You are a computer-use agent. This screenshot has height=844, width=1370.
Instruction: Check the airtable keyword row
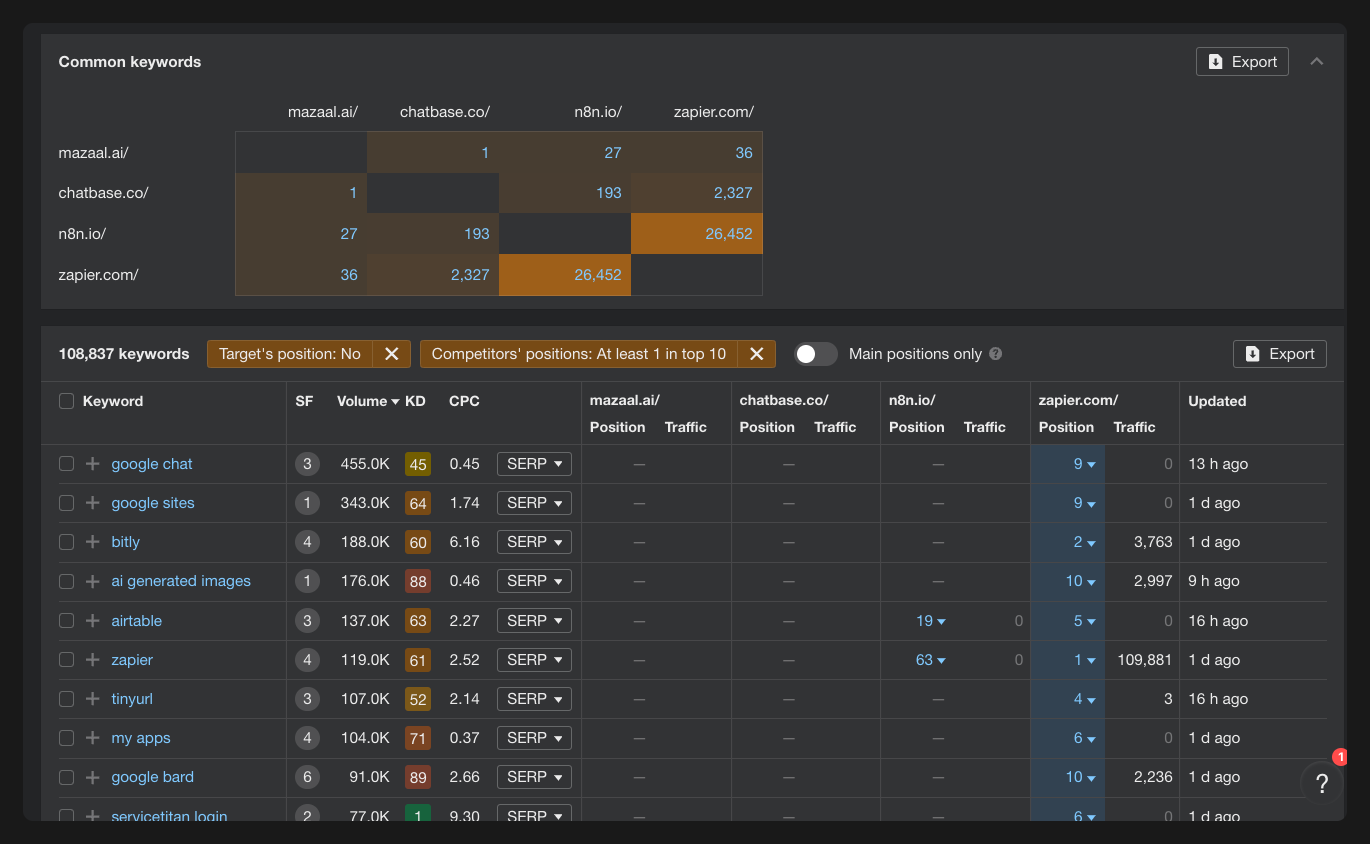(x=67, y=621)
